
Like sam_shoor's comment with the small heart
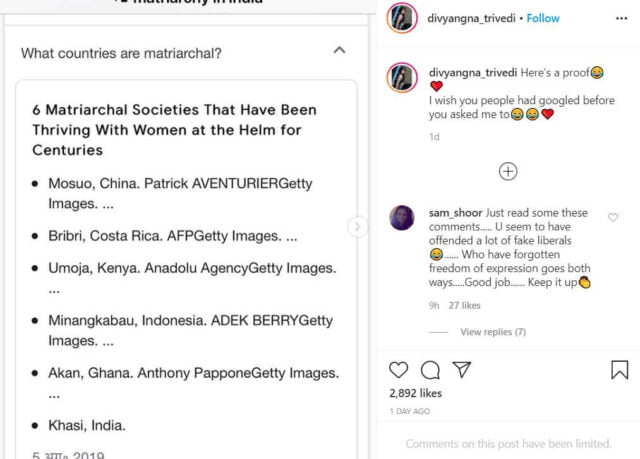click(x=613, y=217)
